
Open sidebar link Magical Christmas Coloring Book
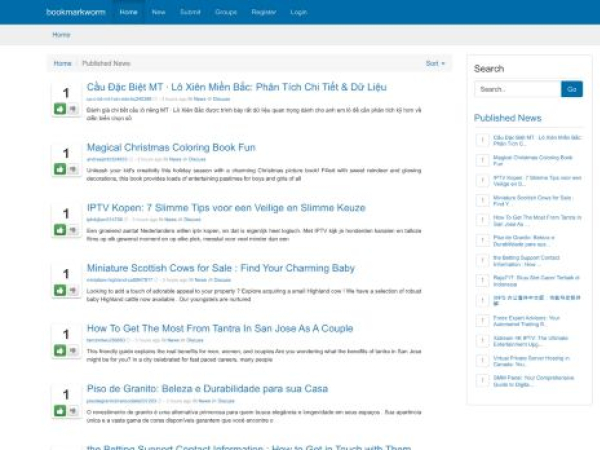(533, 160)
